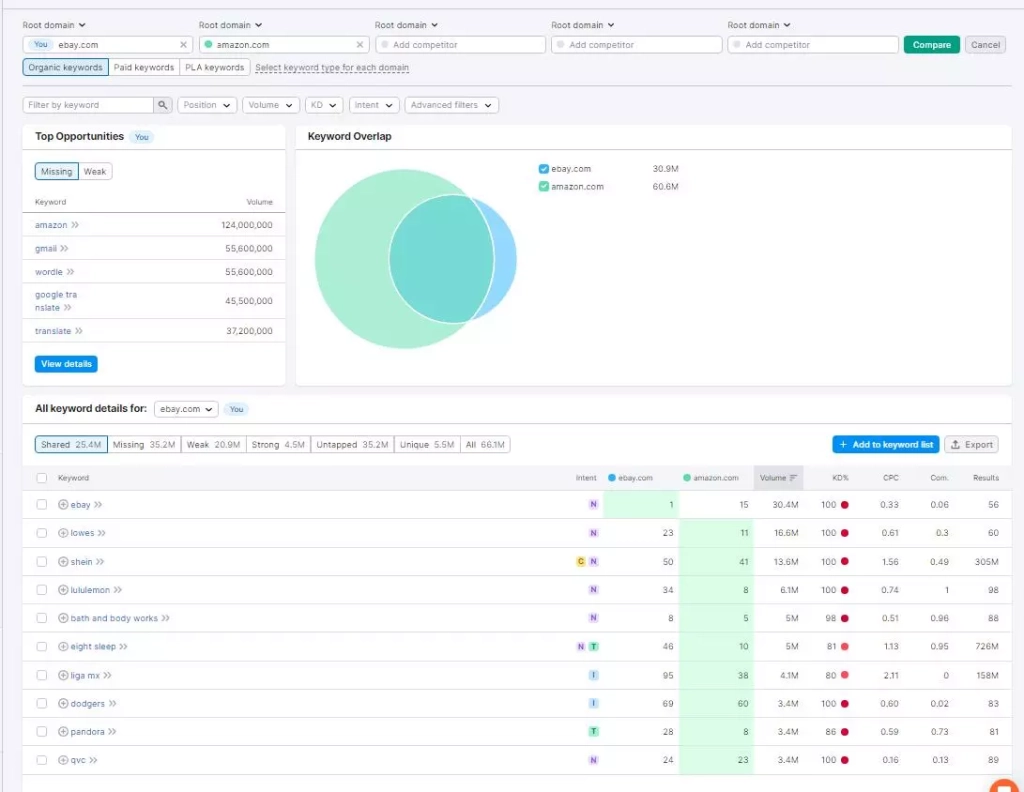
Task: Expand the Advanced filters dropdown
Action: (x=451, y=105)
